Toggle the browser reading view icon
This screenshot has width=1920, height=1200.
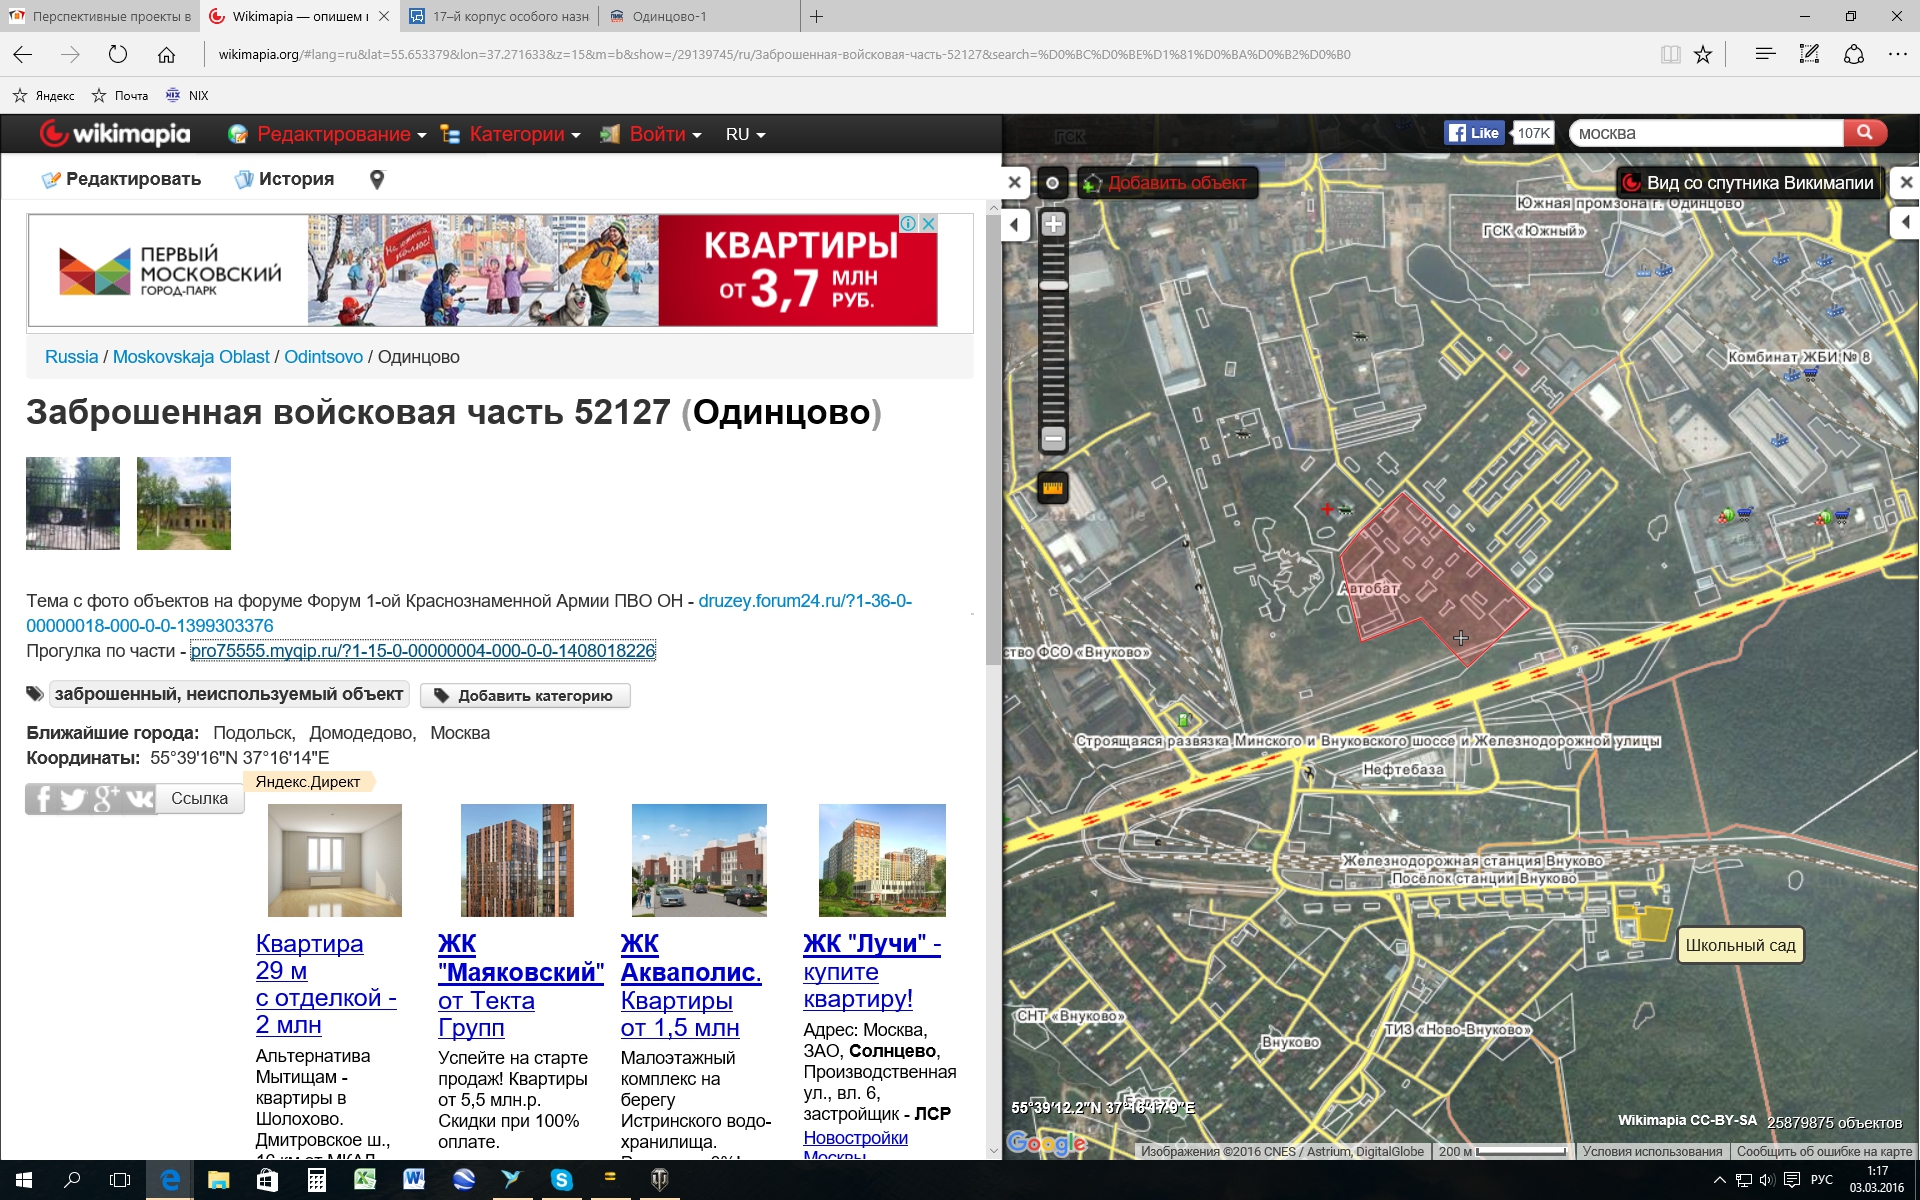pos(1670,55)
